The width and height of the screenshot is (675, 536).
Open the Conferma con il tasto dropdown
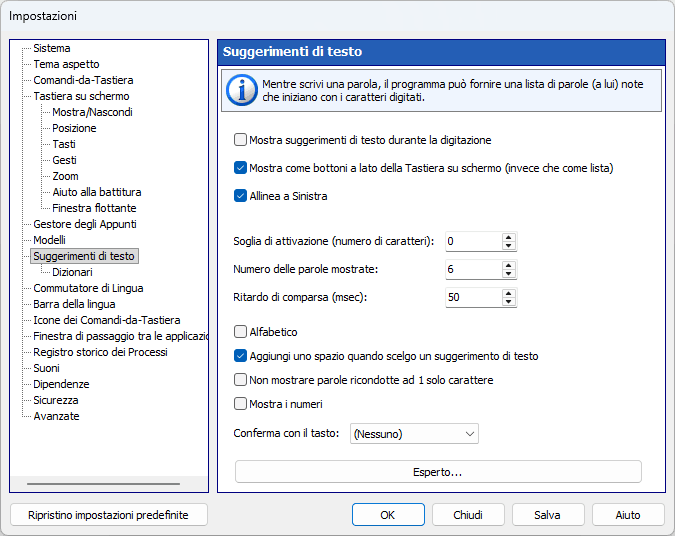point(414,434)
